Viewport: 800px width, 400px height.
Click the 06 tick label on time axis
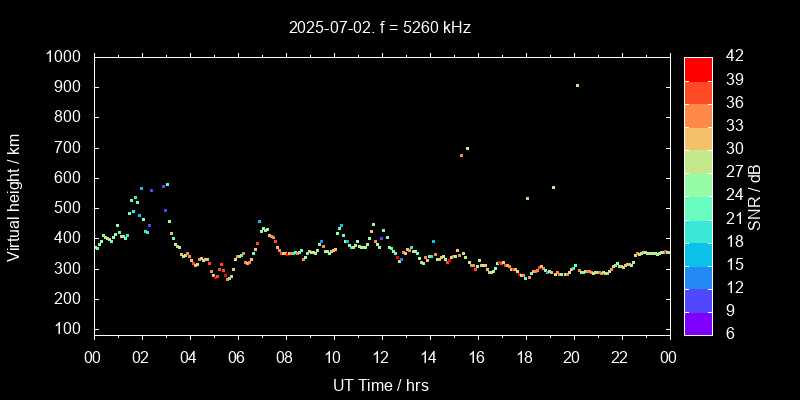click(237, 357)
